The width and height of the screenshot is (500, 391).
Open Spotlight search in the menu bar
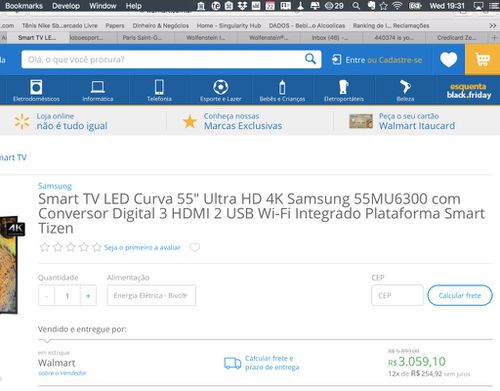pos(356,6)
